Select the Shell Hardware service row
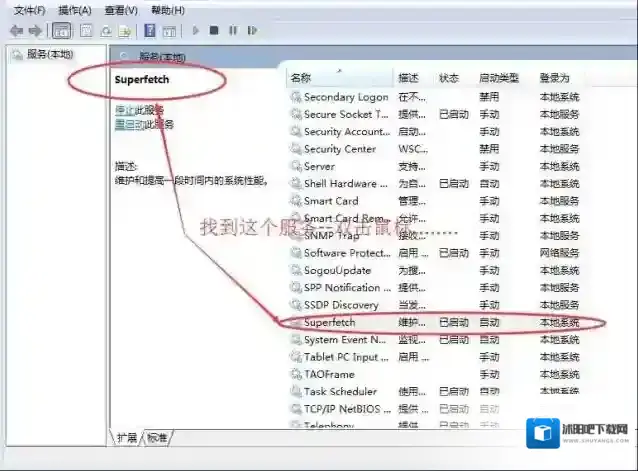 coord(435,184)
